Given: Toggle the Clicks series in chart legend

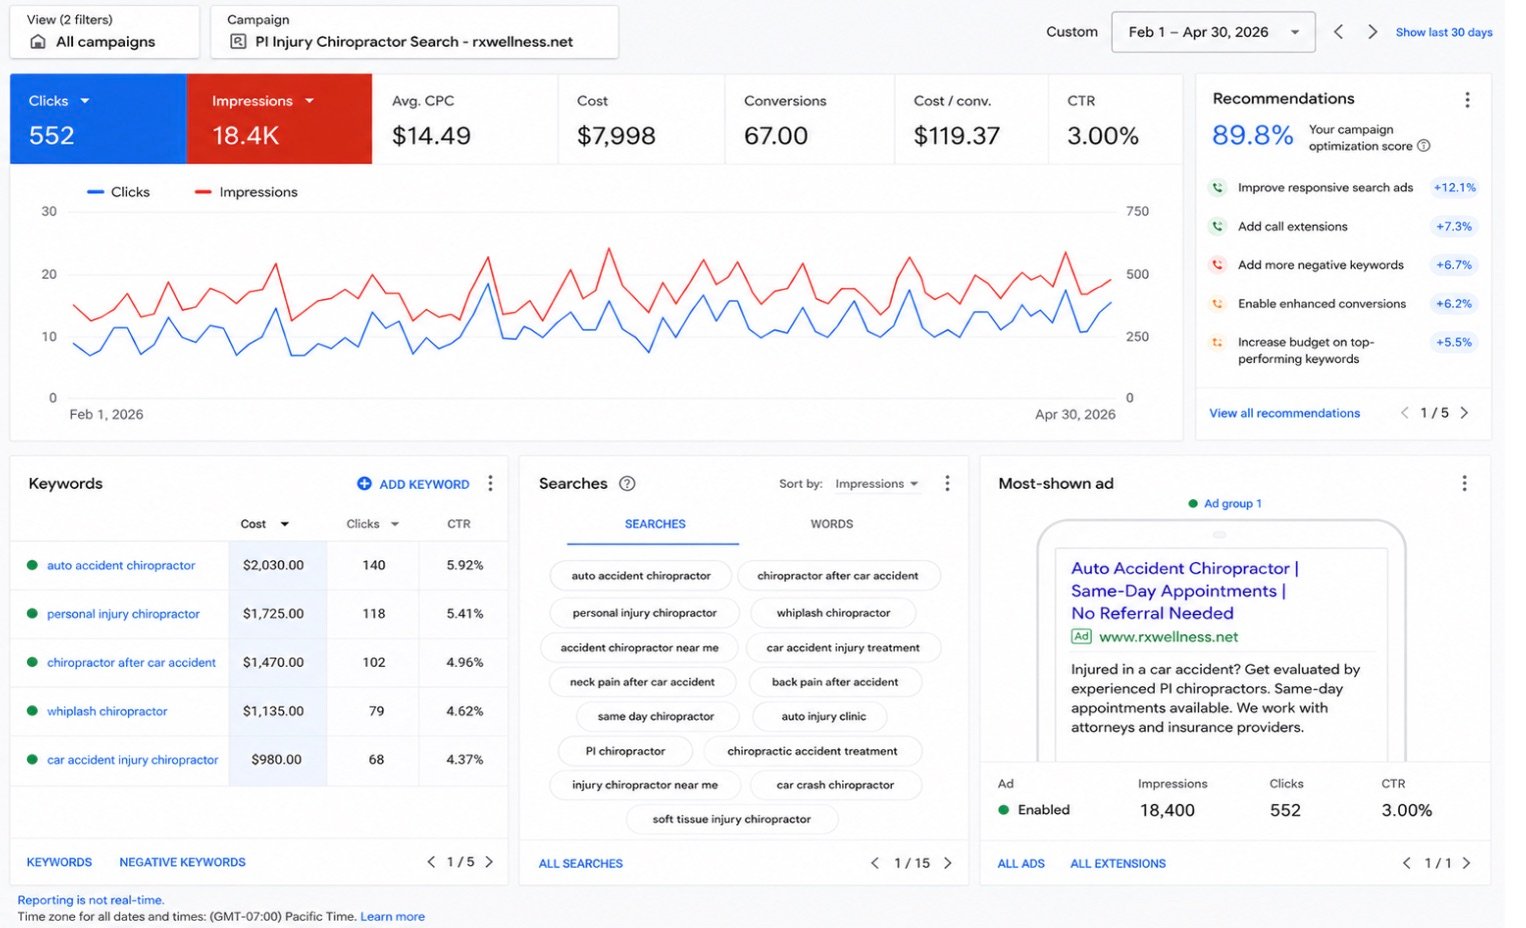Looking at the screenshot, I should tap(118, 192).
